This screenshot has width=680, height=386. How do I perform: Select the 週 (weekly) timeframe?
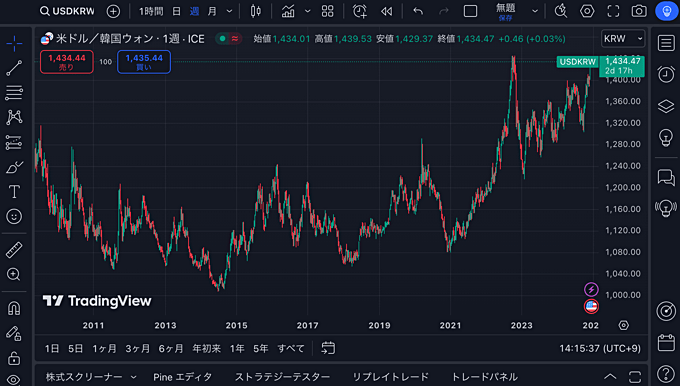tap(194, 11)
